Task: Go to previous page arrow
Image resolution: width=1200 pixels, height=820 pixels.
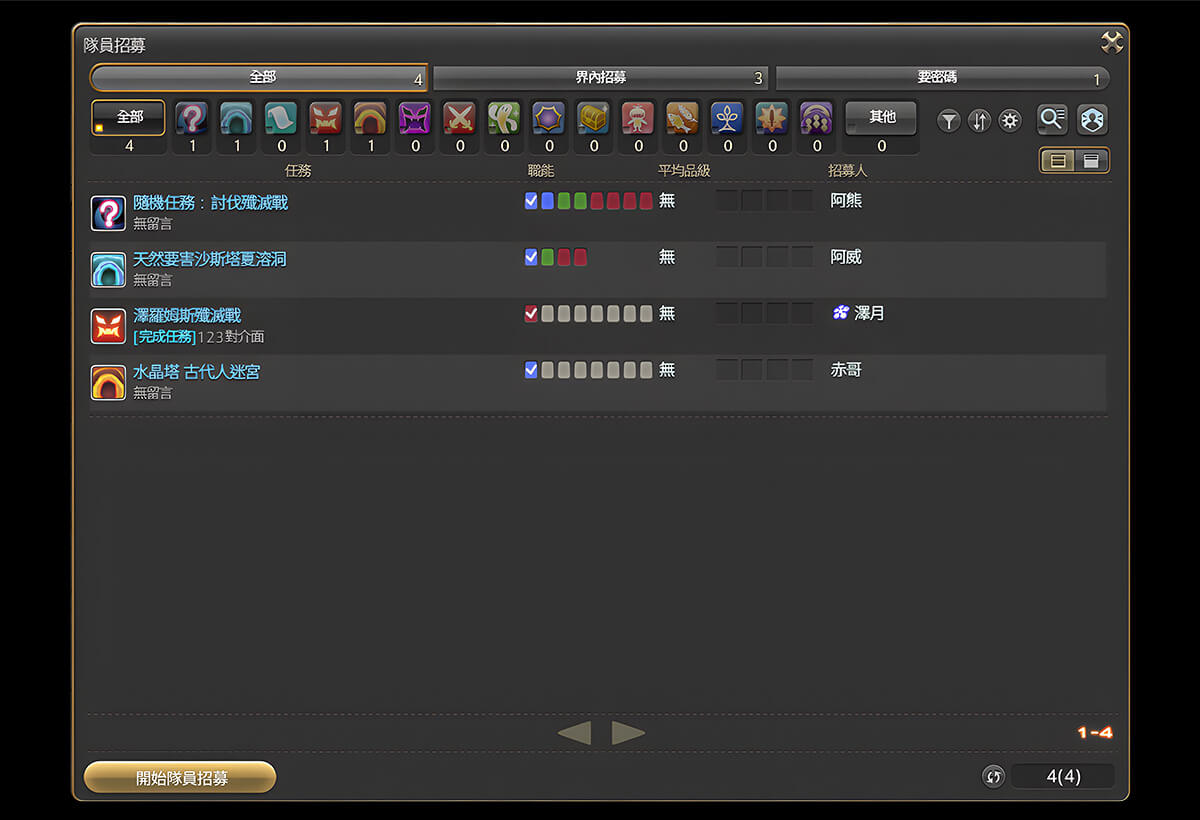Action: [x=575, y=733]
